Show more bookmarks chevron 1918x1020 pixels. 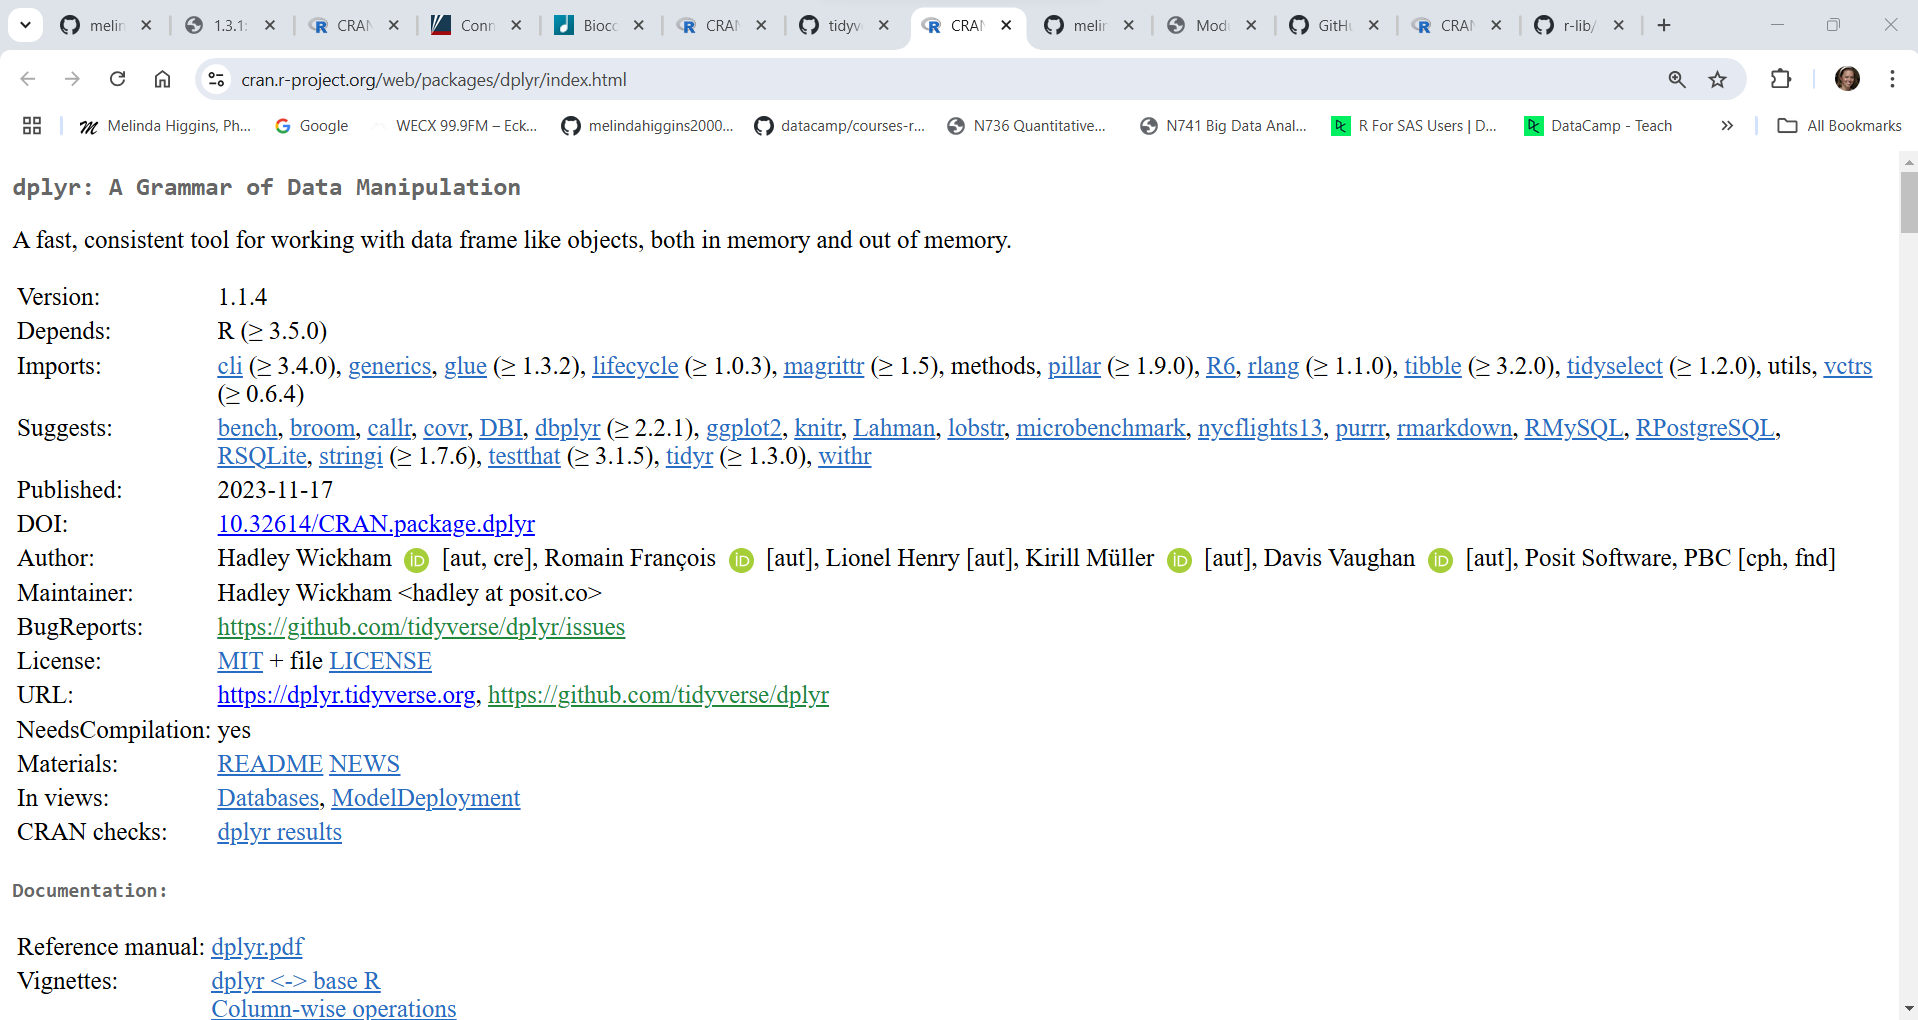(1727, 126)
